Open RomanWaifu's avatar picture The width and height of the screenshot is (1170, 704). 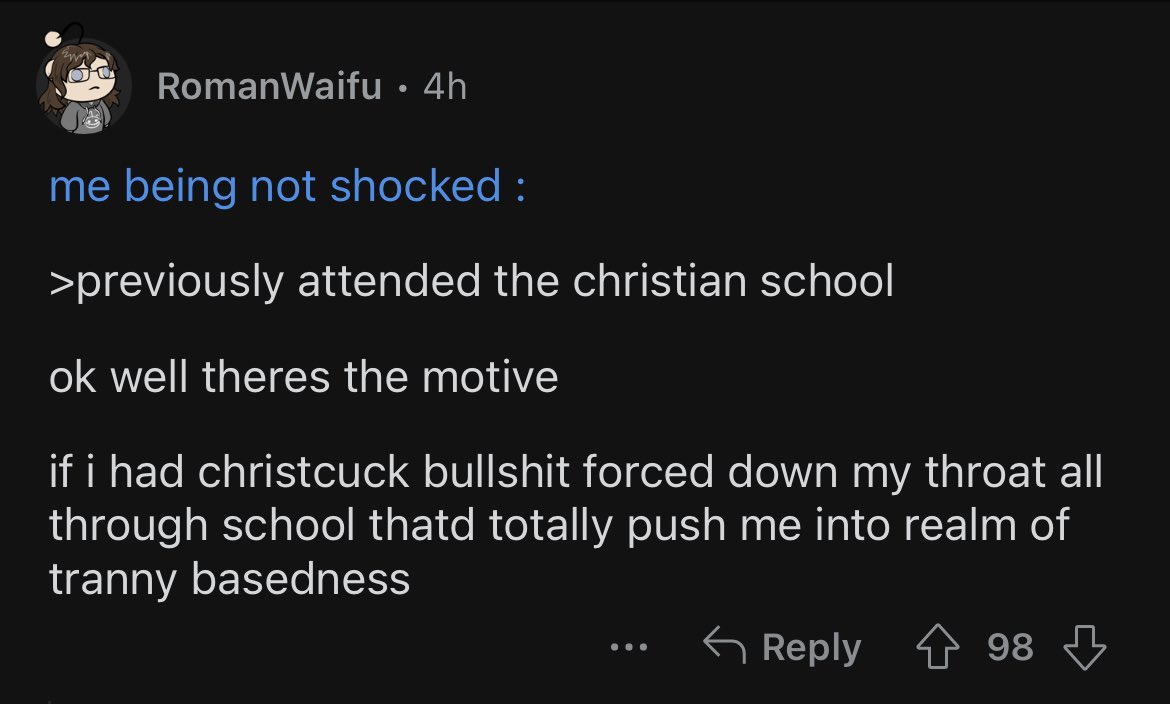tap(84, 85)
